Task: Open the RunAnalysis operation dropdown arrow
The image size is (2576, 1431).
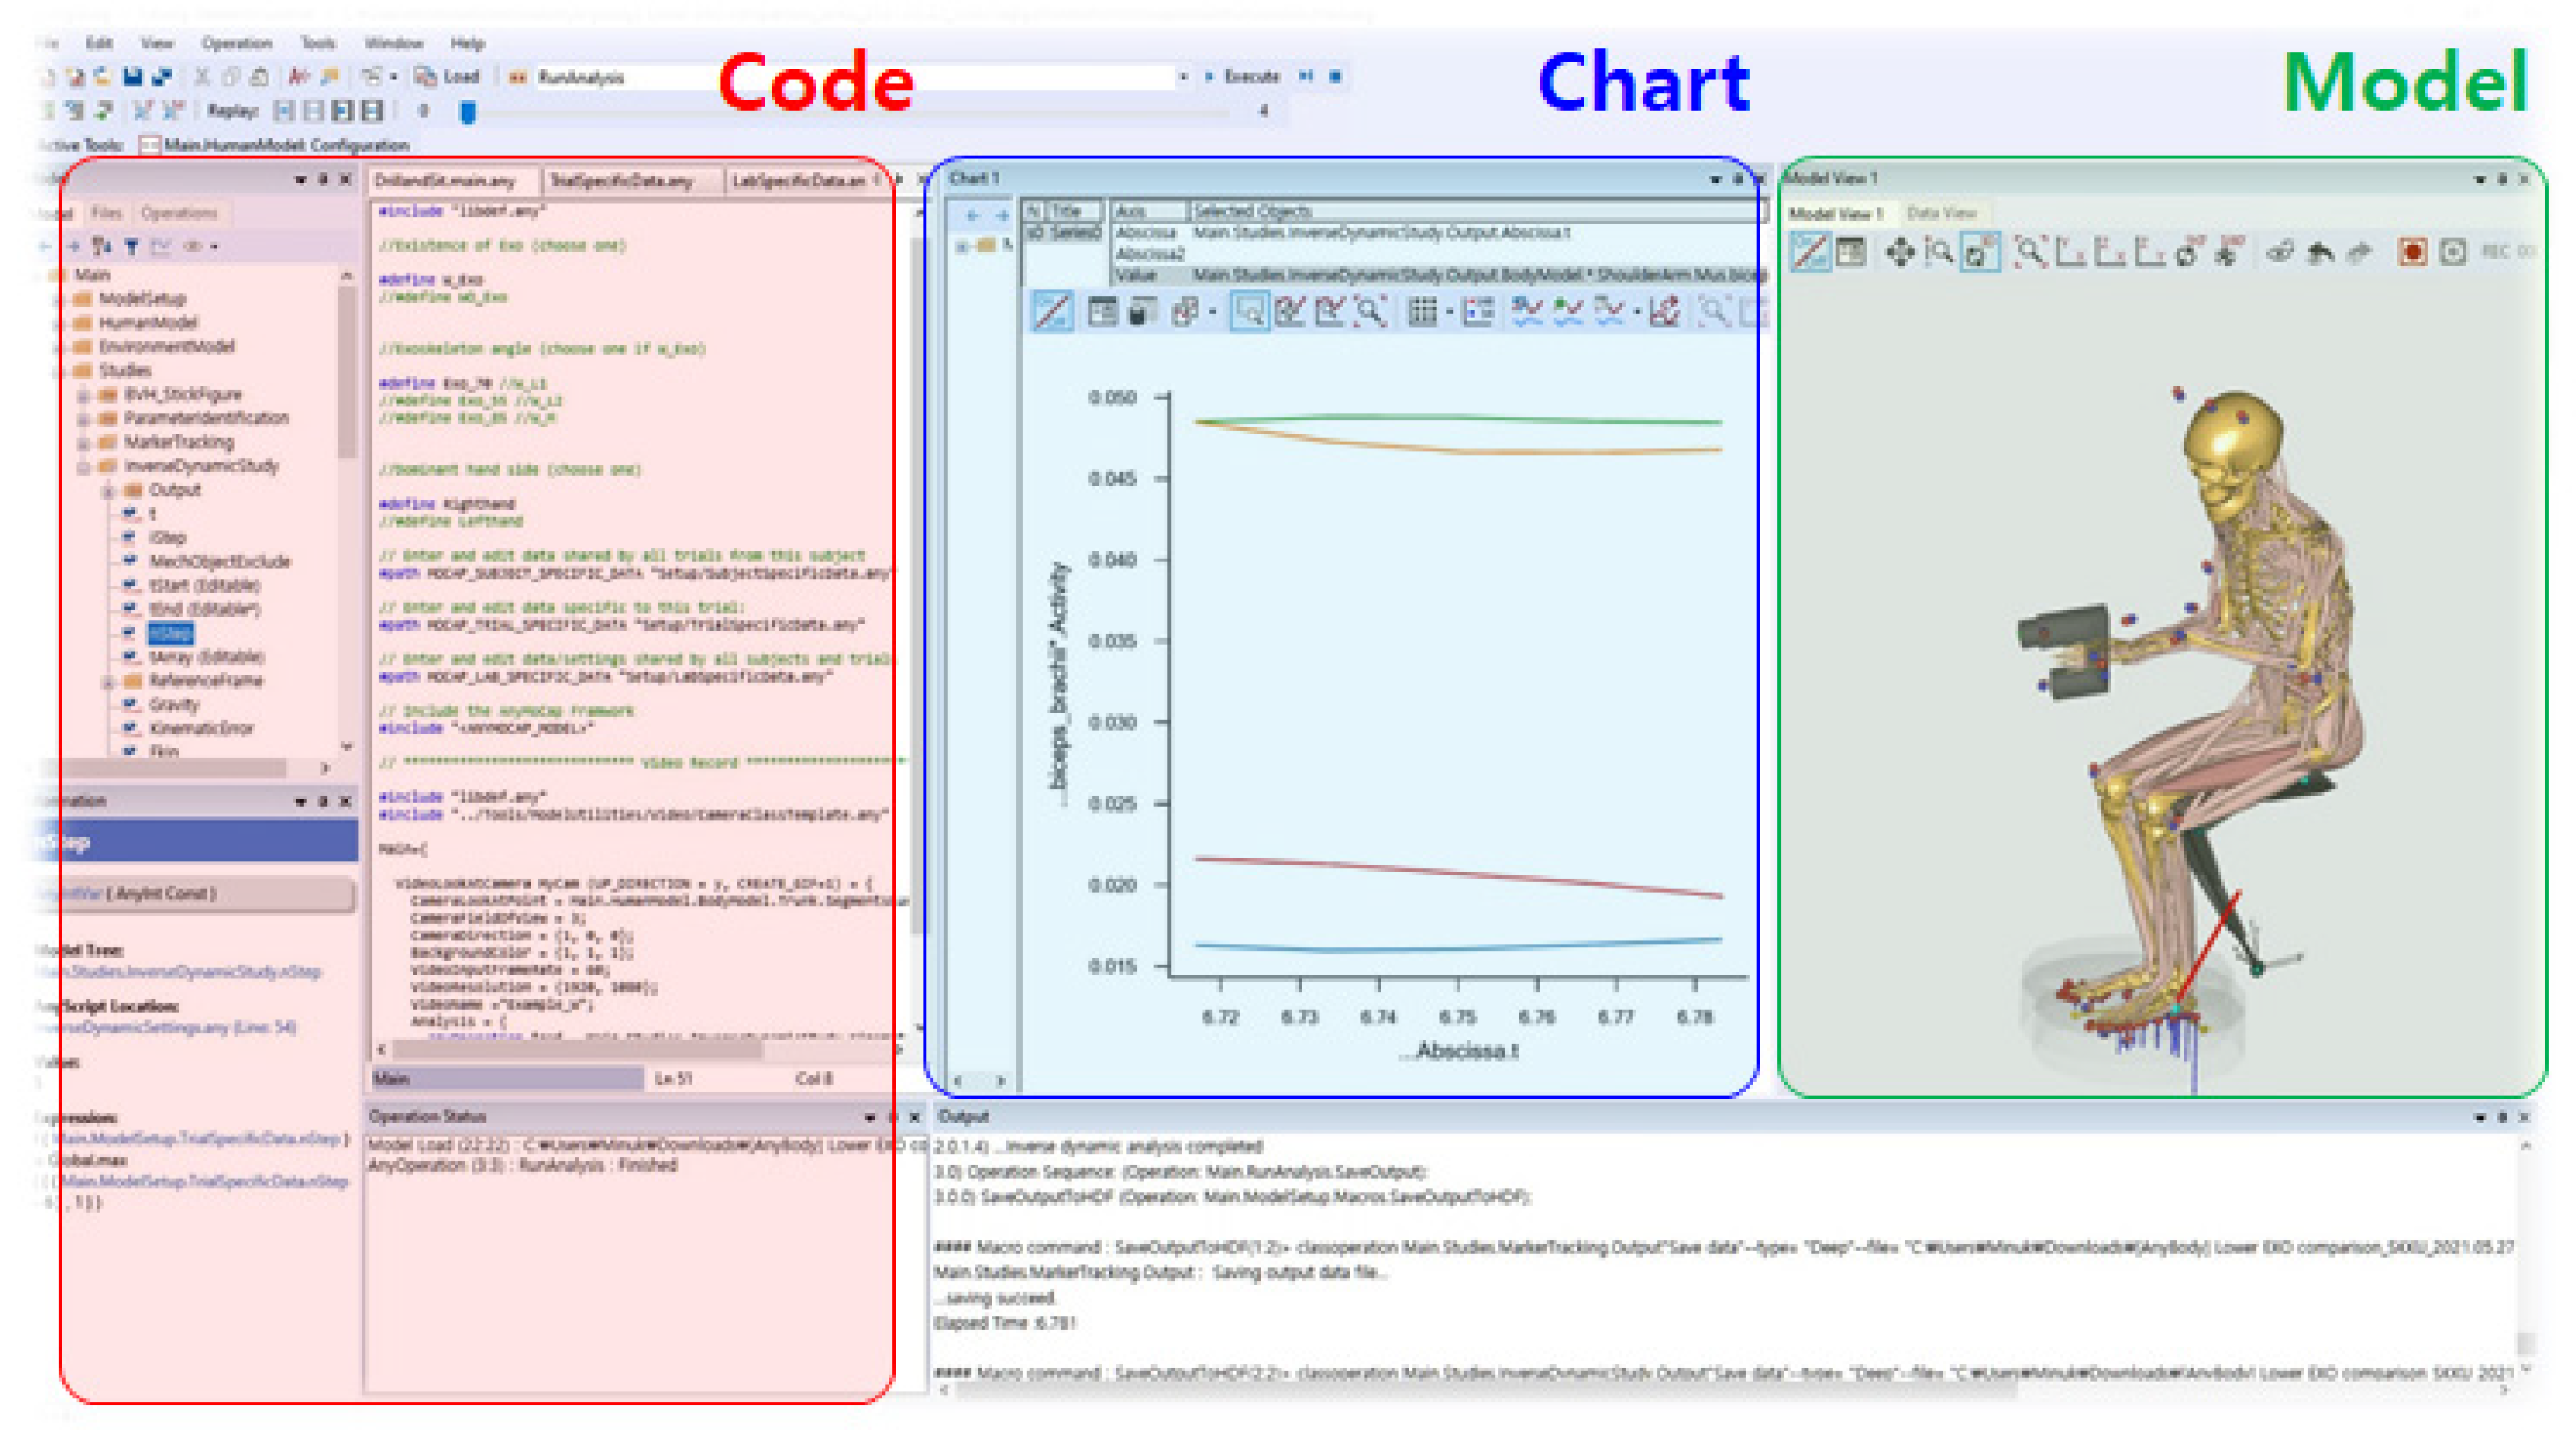Action: [x=1183, y=76]
